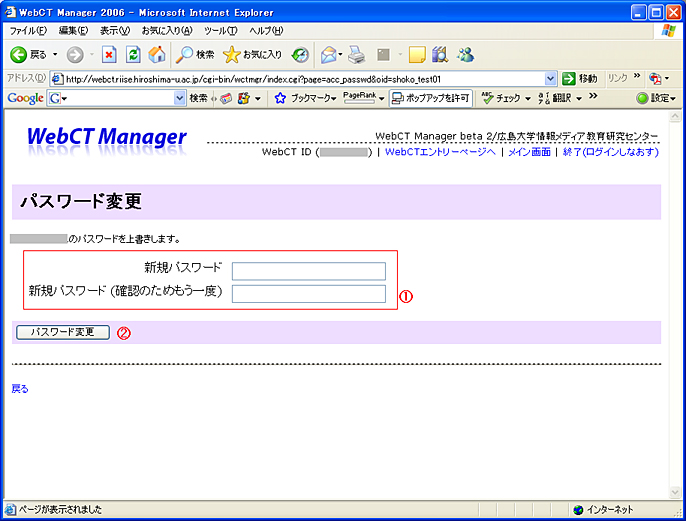Expand the Bookmarks (ブックマーク) dropdown arrow
This screenshot has height=521, width=686.
(334, 99)
